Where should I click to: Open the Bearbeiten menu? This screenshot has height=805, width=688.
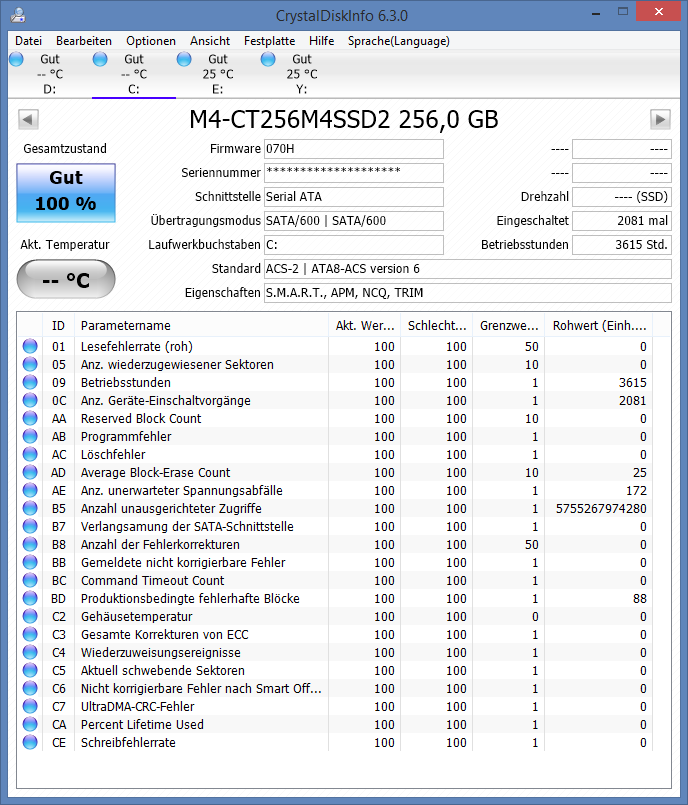pyautogui.click(x=84, y=41)
